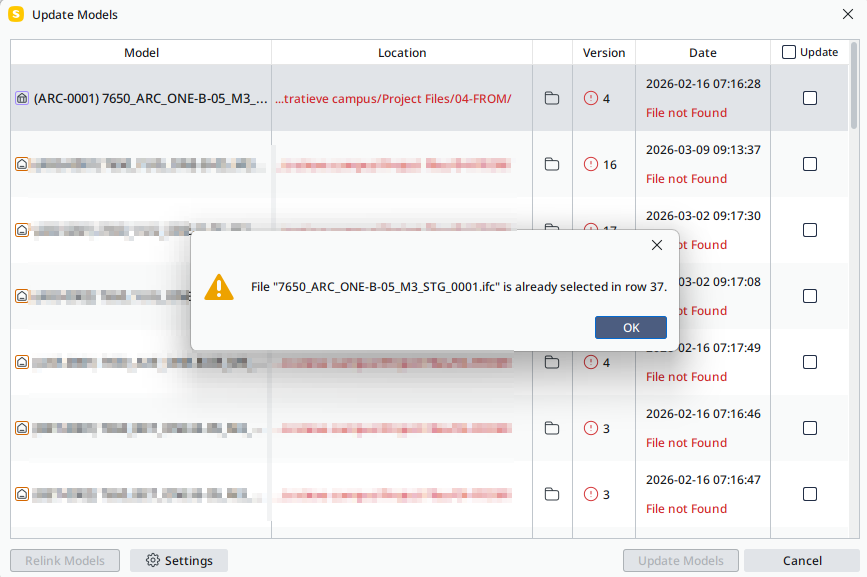Click the date 2026-03-02 09:17:30
The height and width of the screenshot is (577, 867).
pos(703,216)
